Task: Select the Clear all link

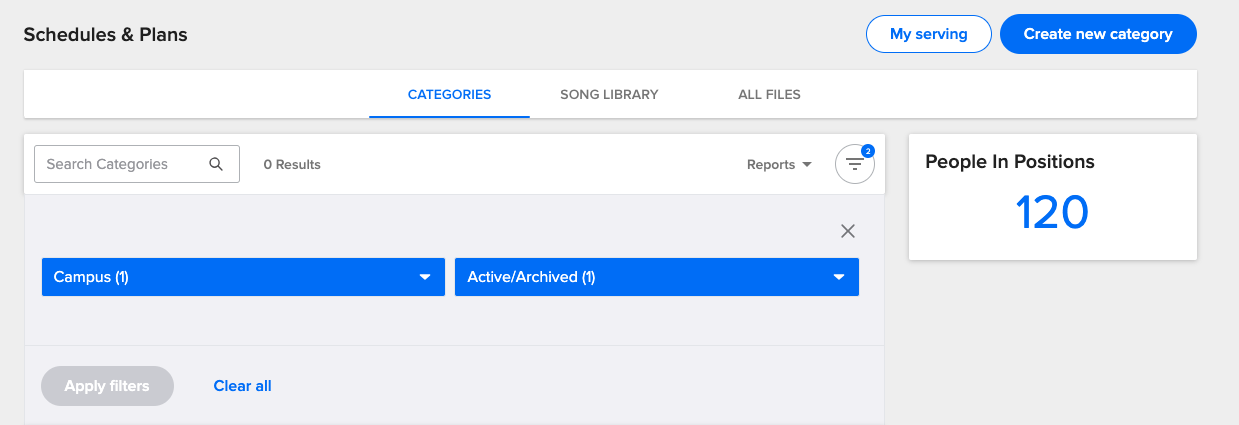Action: point(242,386)
